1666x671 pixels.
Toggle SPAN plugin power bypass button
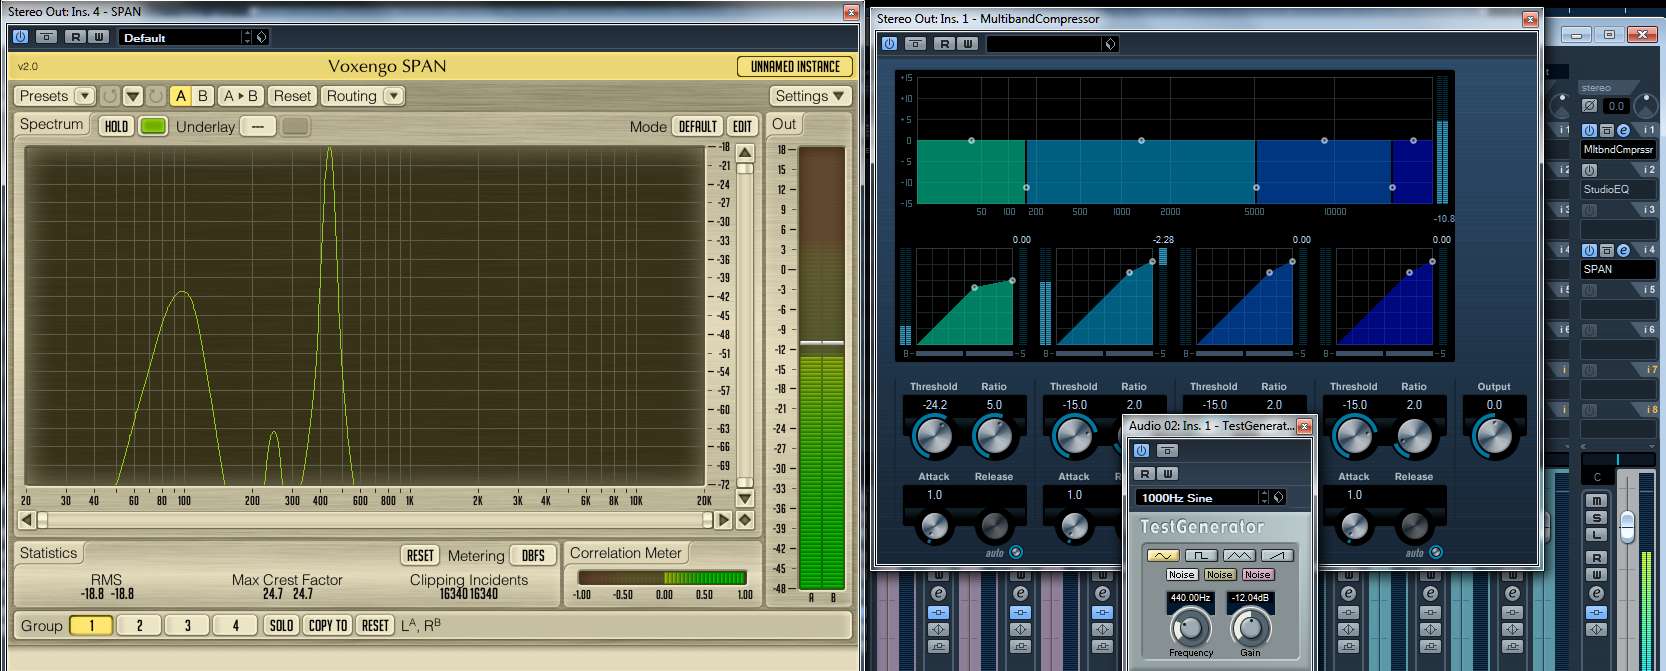20,37
